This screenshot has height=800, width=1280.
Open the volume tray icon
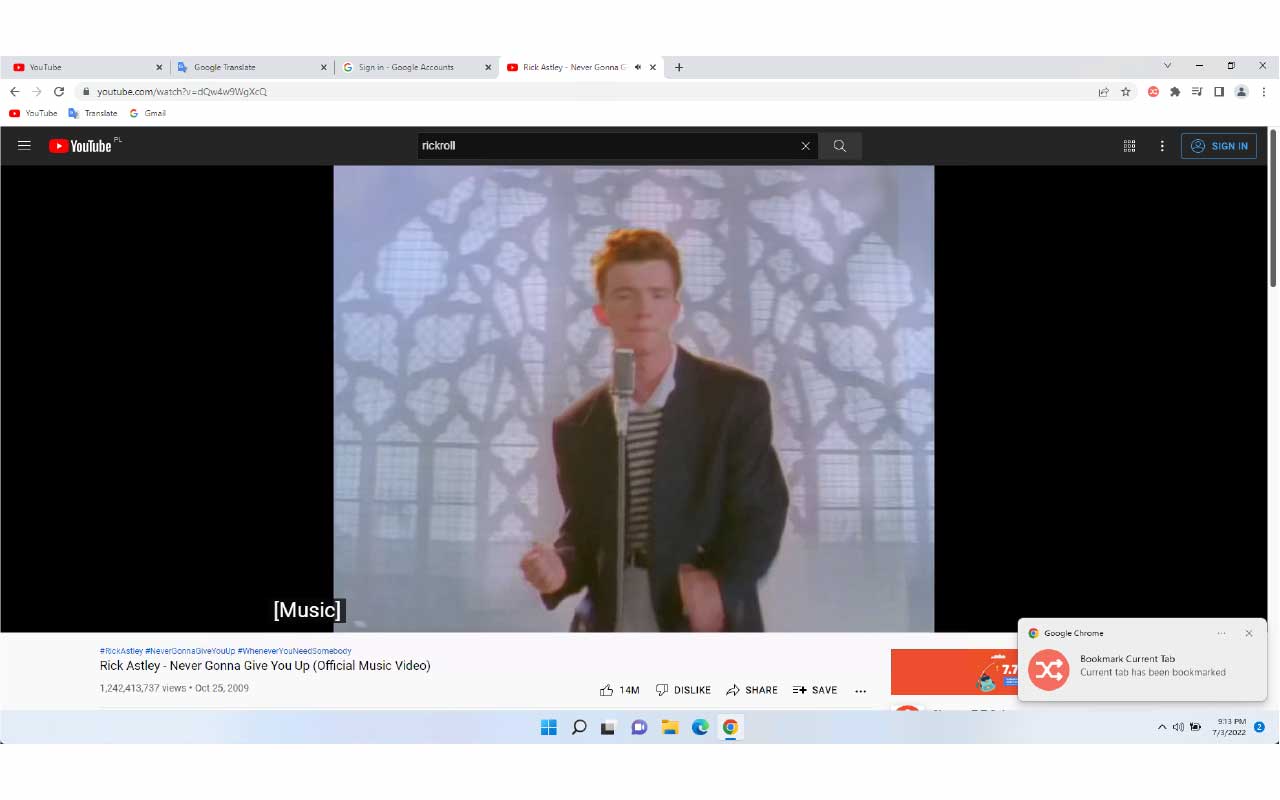(x=1178, y=727)
